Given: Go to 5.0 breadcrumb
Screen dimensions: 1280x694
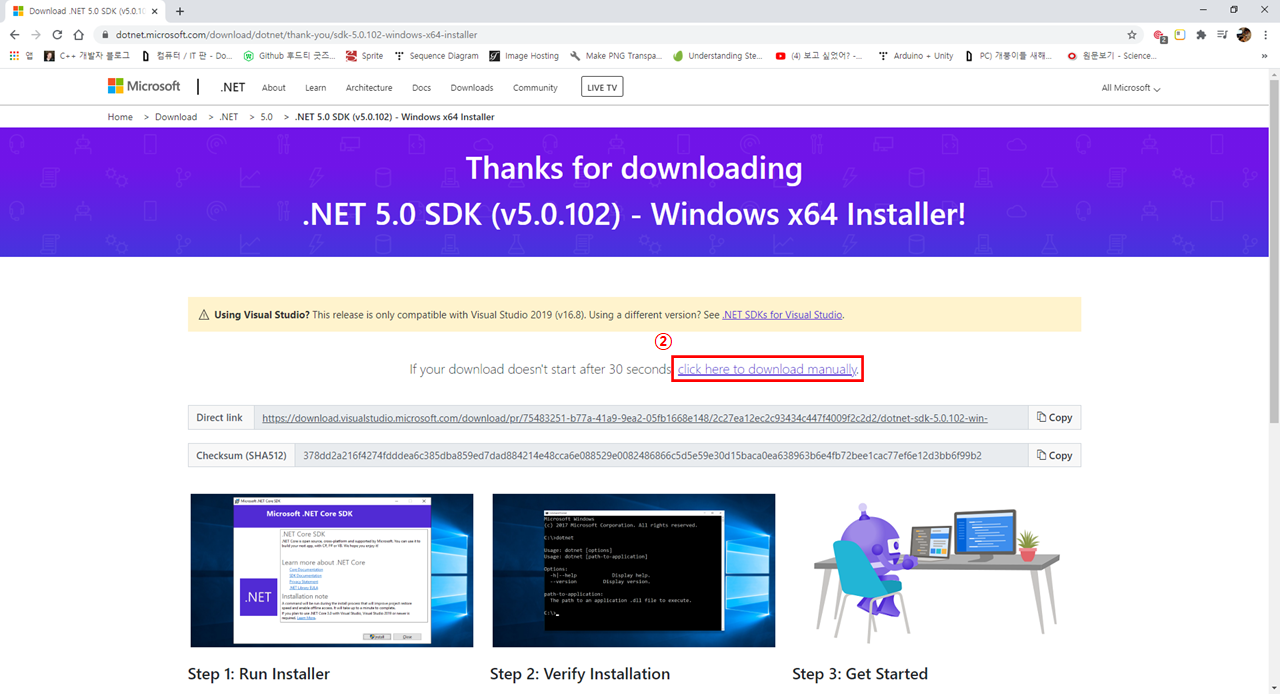Looking at the screenshot, I should 267,117.
